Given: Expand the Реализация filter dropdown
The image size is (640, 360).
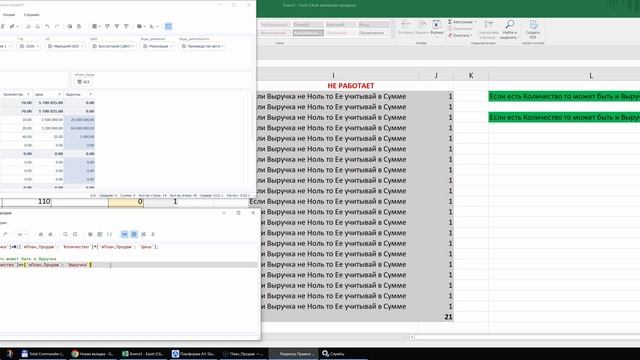Looking at the screenshot, I should point(158,46).
